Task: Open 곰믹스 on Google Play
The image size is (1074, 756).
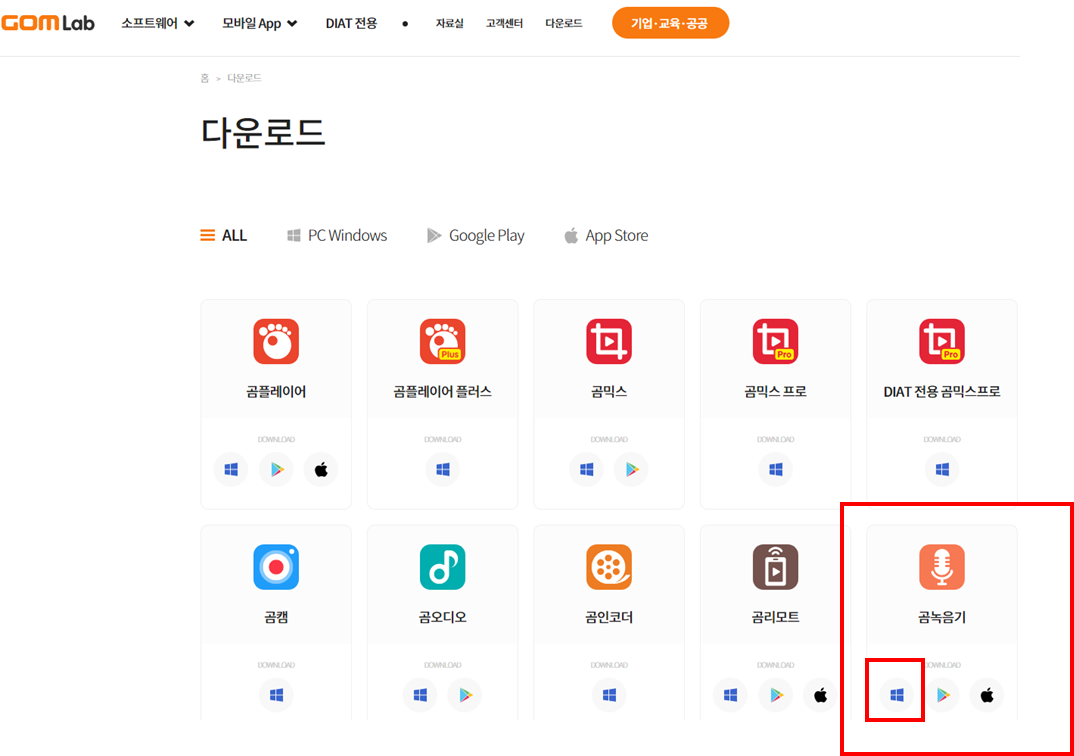Action: (x=632, y=469)
